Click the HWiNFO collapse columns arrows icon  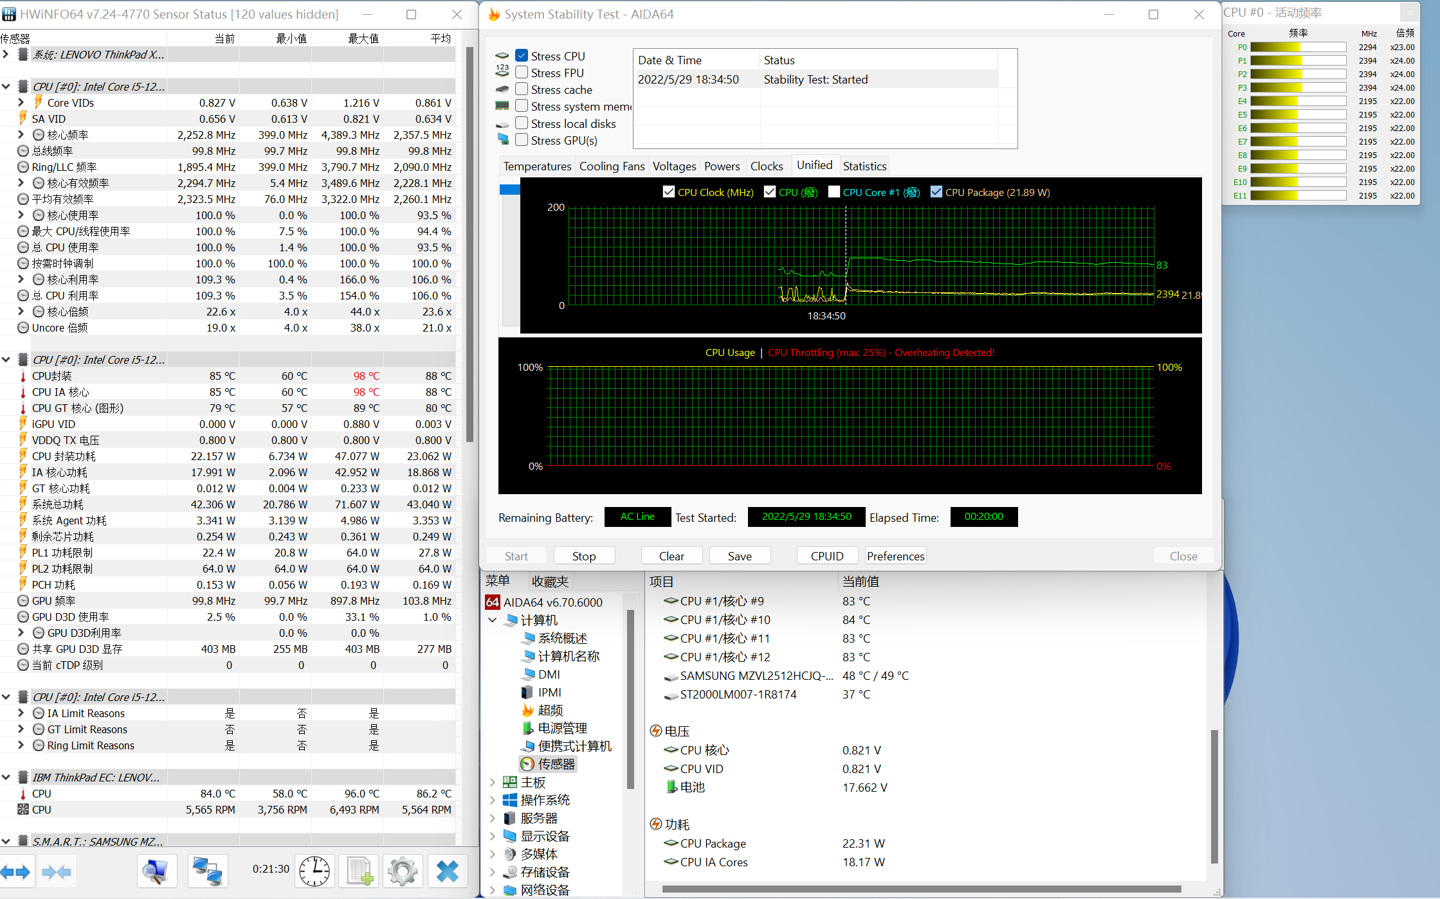(x=57, y=872)
